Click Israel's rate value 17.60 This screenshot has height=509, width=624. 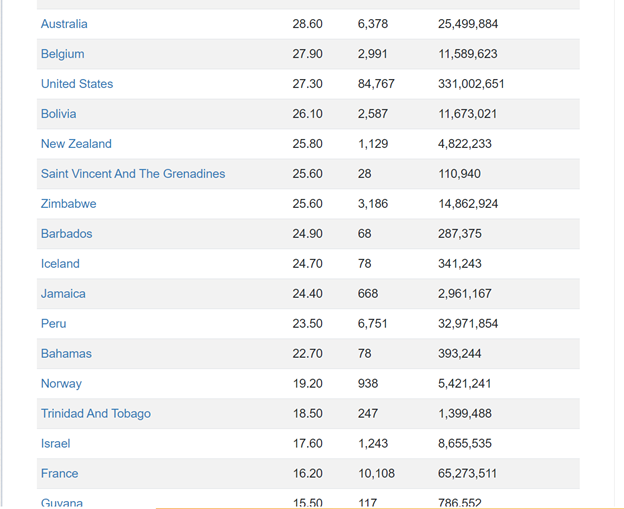pyautogui.click(x=308, y=444)
